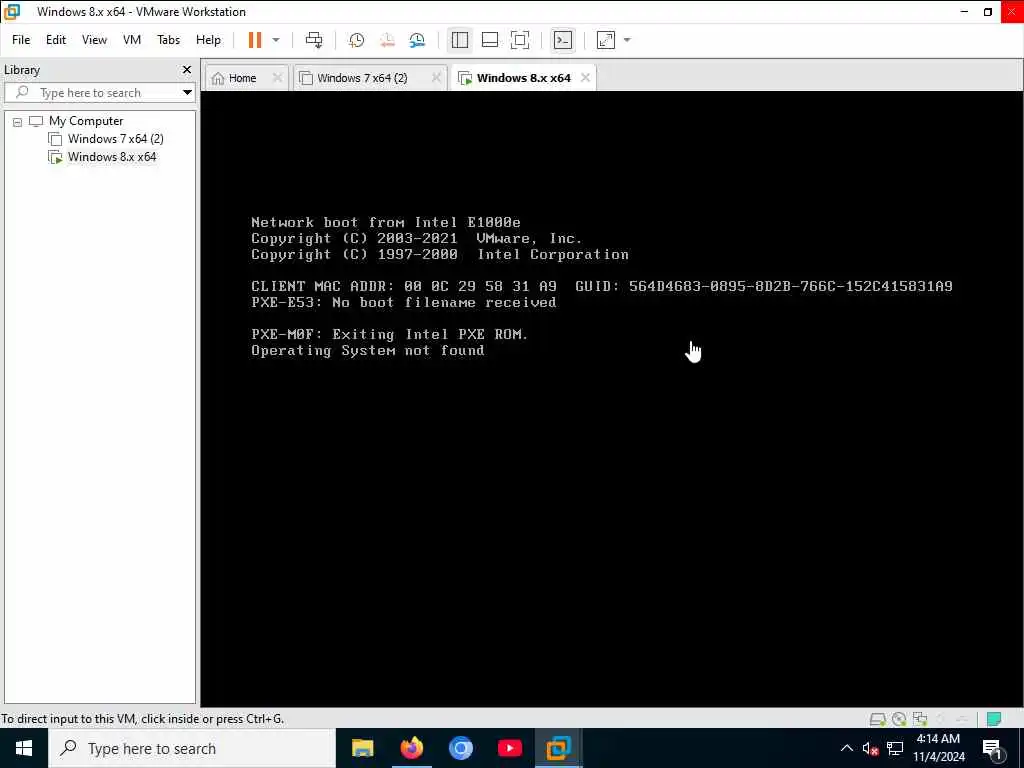
Task: Send Ctrl+Alt+Del to the virtual machine
Action: 313,40
